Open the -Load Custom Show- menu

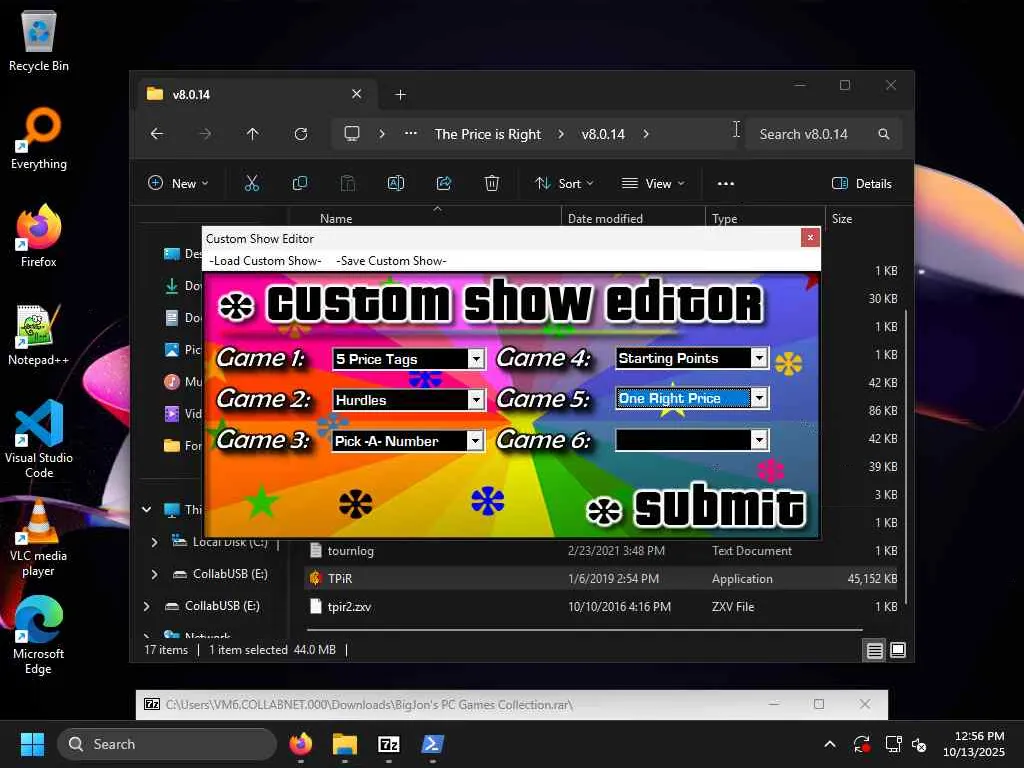click(x=265, y=261)
